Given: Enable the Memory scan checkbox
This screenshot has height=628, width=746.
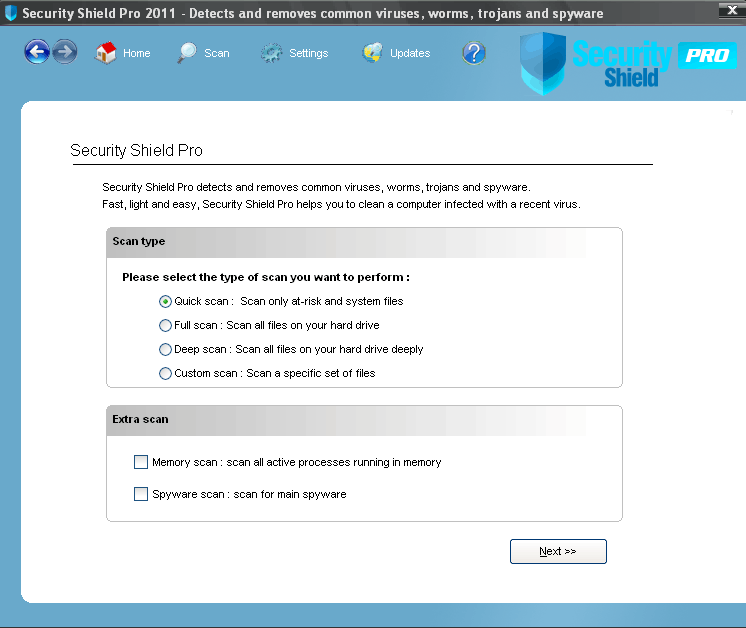Looking at the screenshot, I should 141,462.
